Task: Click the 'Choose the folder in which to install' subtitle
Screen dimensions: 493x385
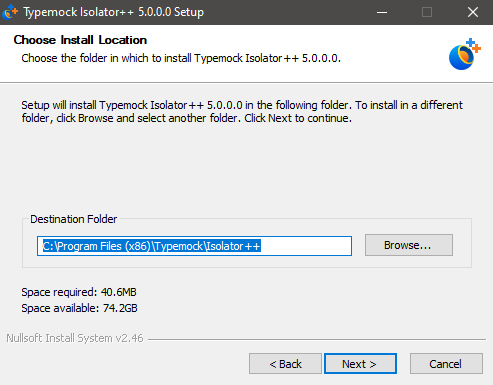Action: [x=181, y=58]
